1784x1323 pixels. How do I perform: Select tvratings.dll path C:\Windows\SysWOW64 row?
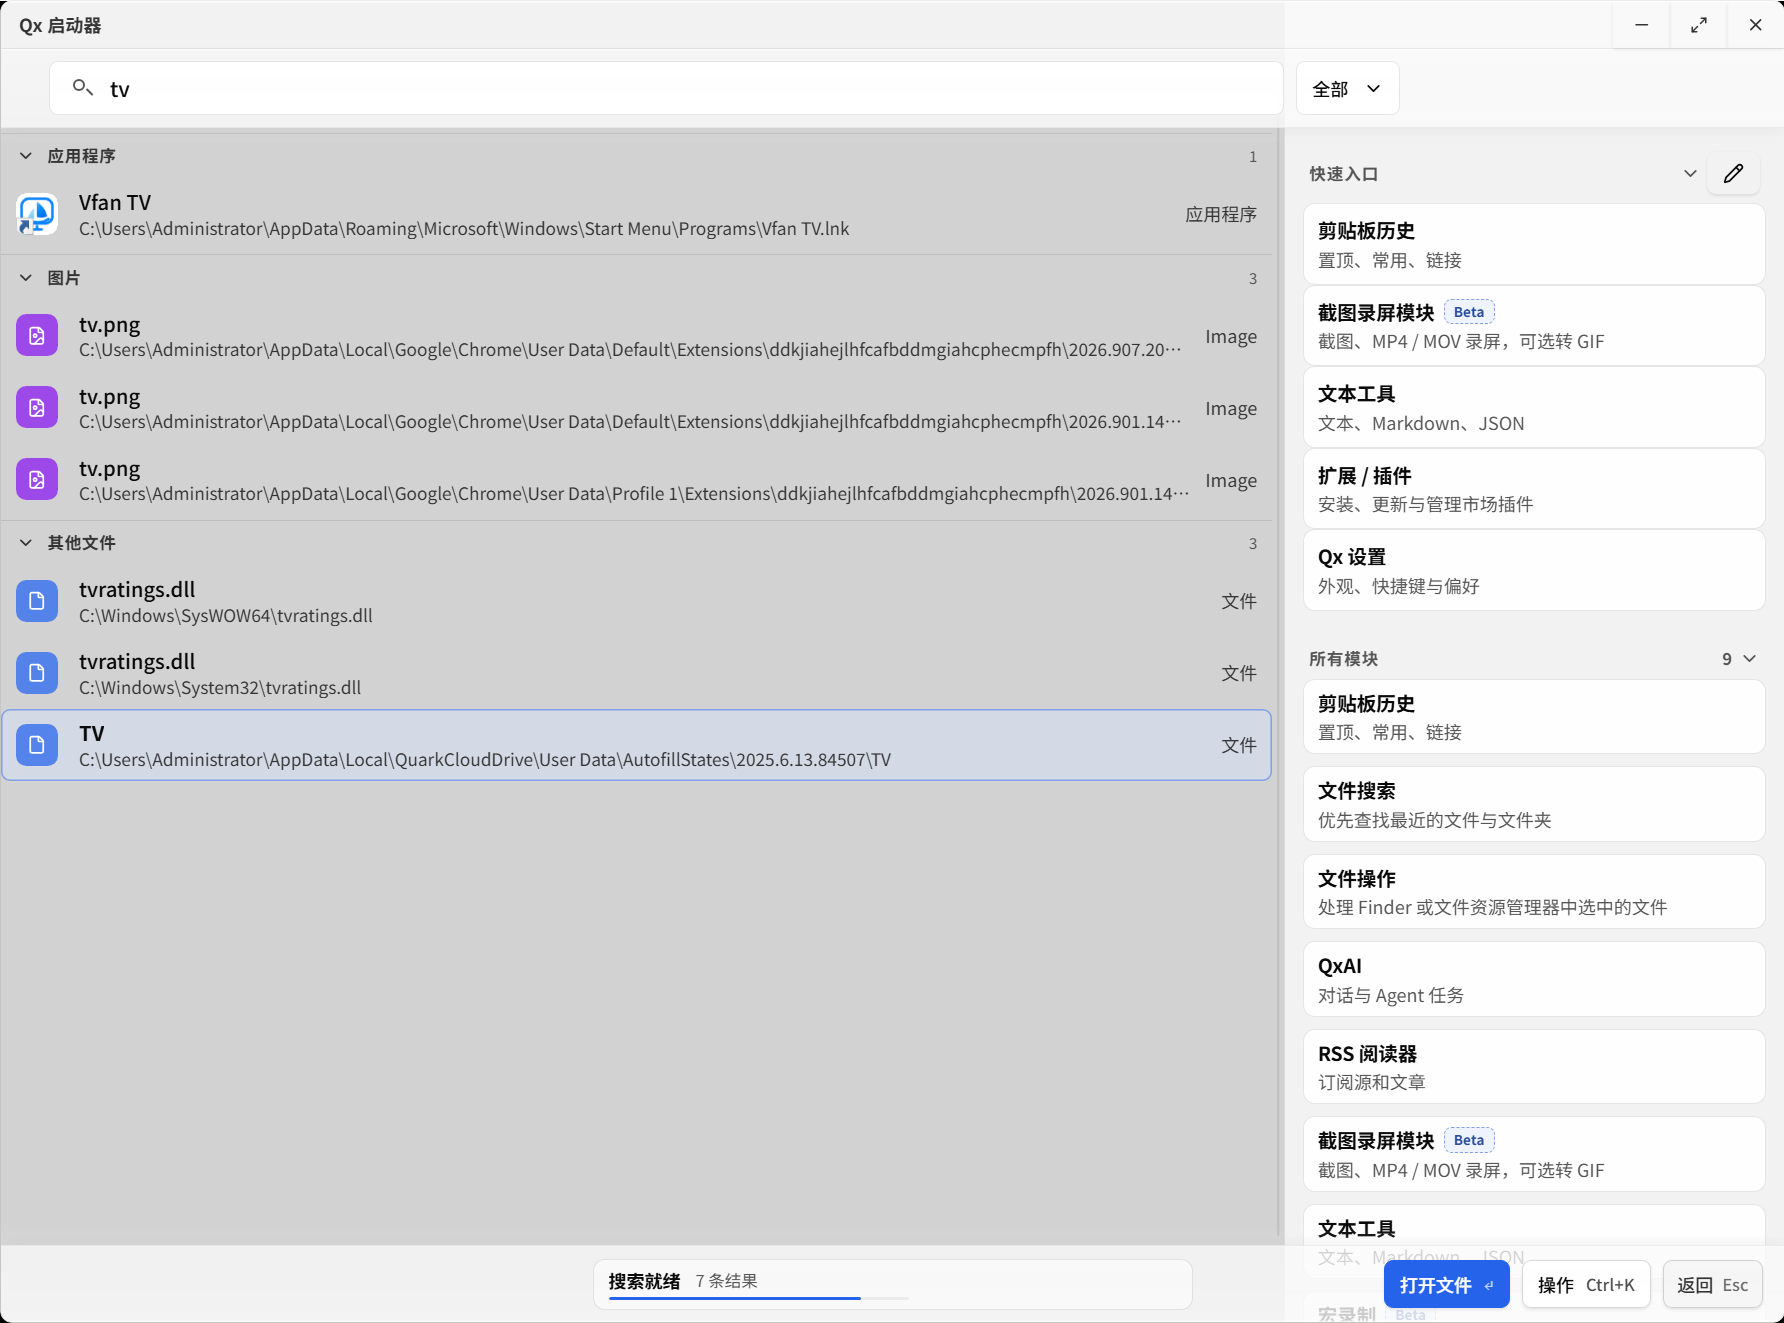click(636, 601)
